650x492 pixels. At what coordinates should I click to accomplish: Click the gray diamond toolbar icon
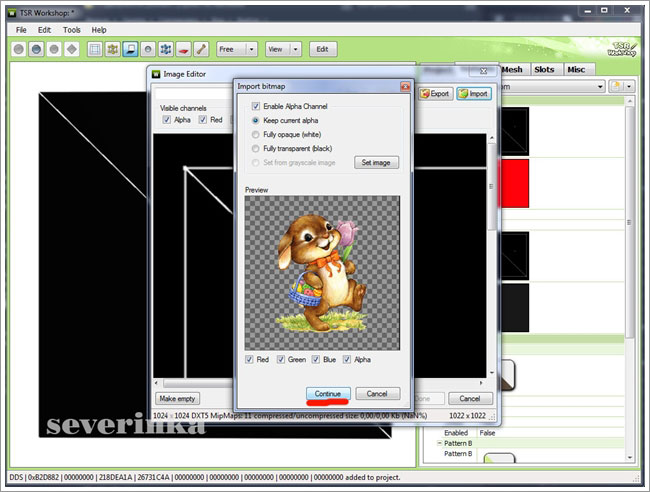(x=72, y=49)
